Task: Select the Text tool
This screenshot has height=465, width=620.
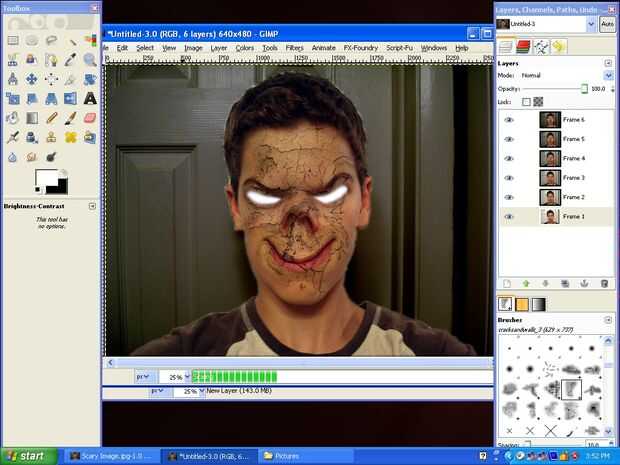Action: [90, 98]
